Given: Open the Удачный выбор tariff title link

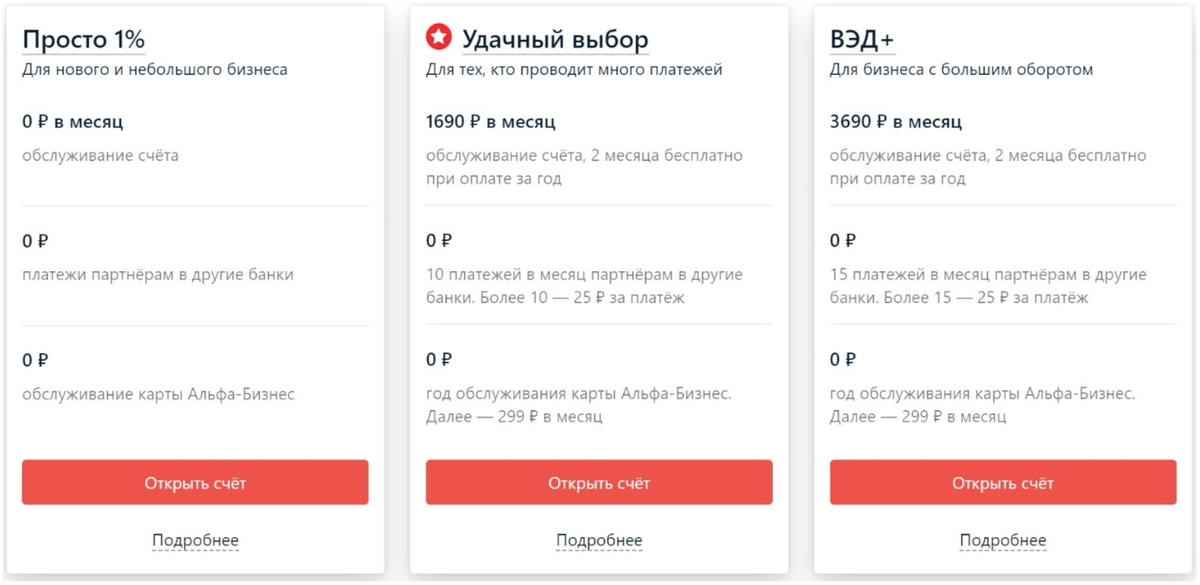Looking at the screenshot, I should pyautogui.click(x=555, y=40).
